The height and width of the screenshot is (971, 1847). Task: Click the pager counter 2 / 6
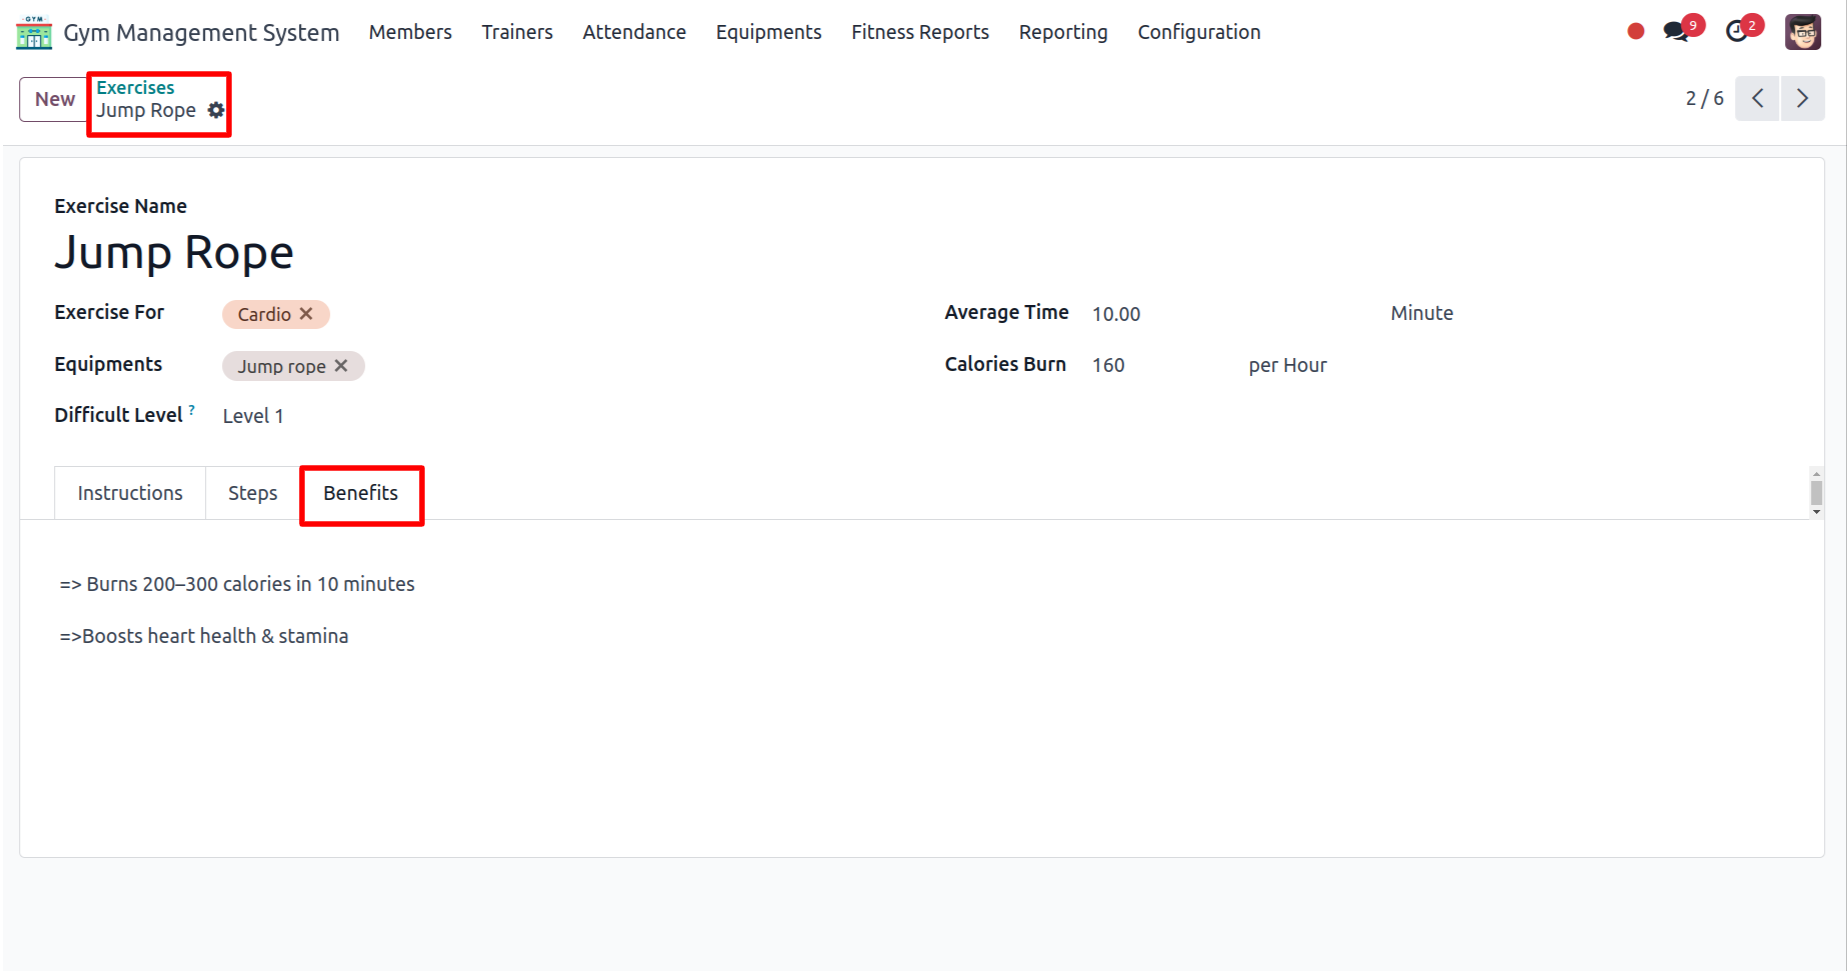[1705, 98]
